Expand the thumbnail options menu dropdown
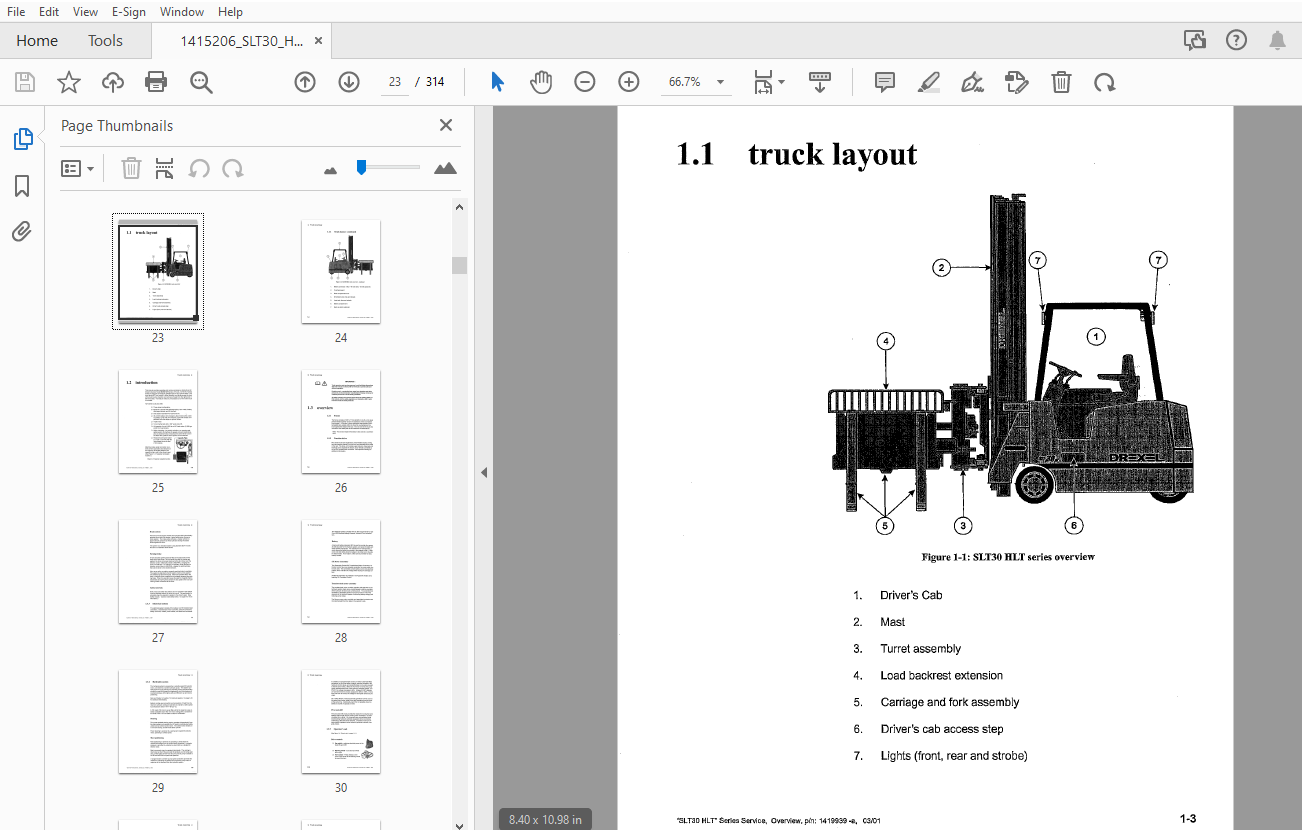The width and height of the screenshot is (1302, 830). click(78, 168)
